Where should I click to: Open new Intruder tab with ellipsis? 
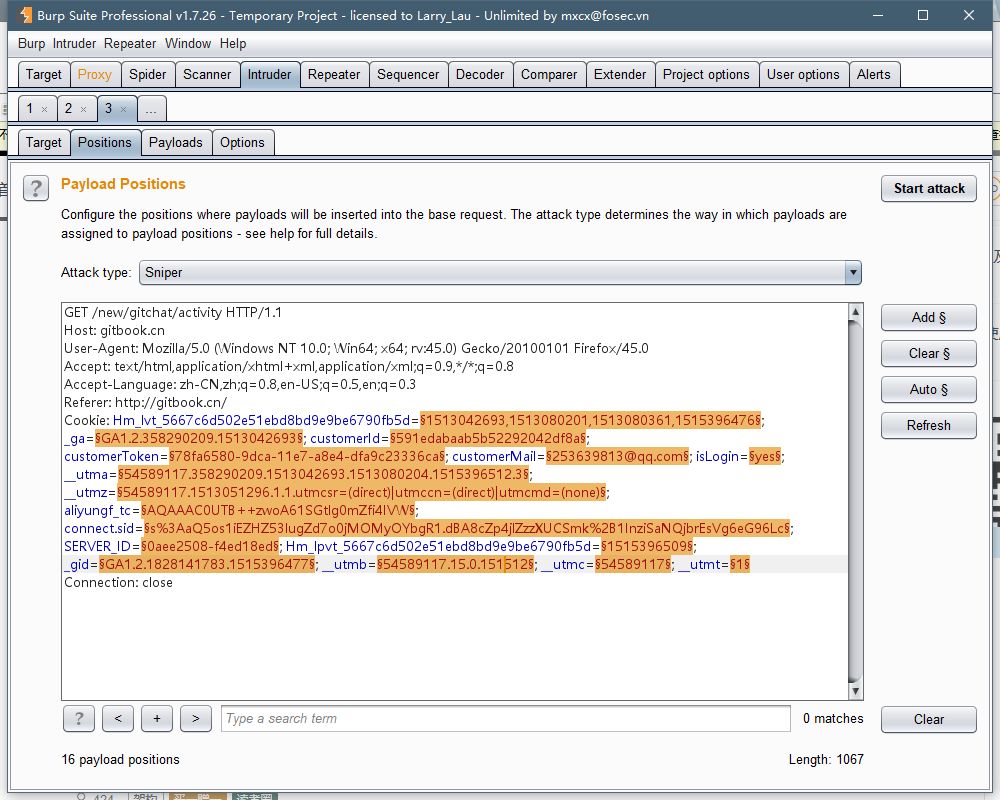coord(152,109)
